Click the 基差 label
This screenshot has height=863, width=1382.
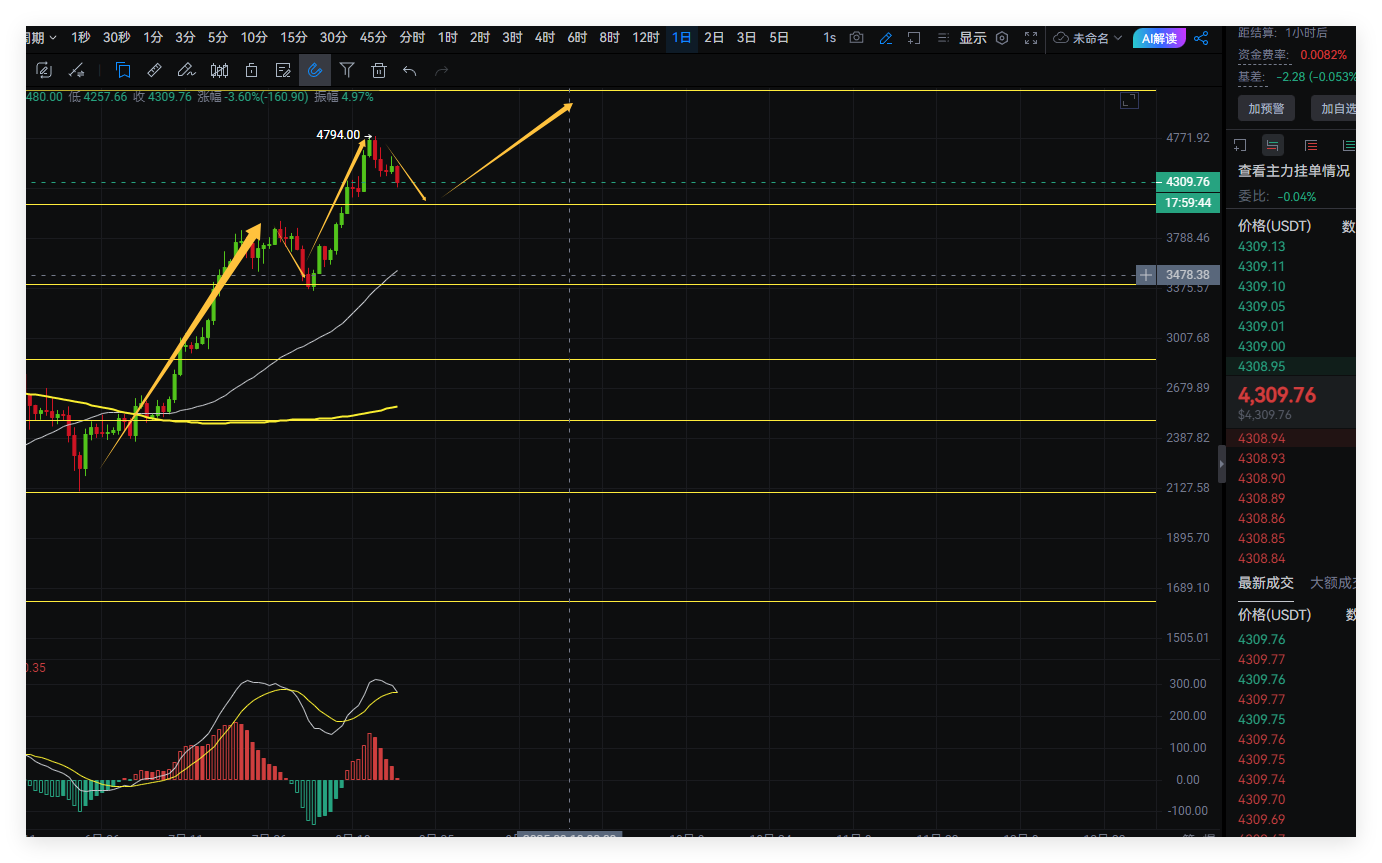[1252, 76]
